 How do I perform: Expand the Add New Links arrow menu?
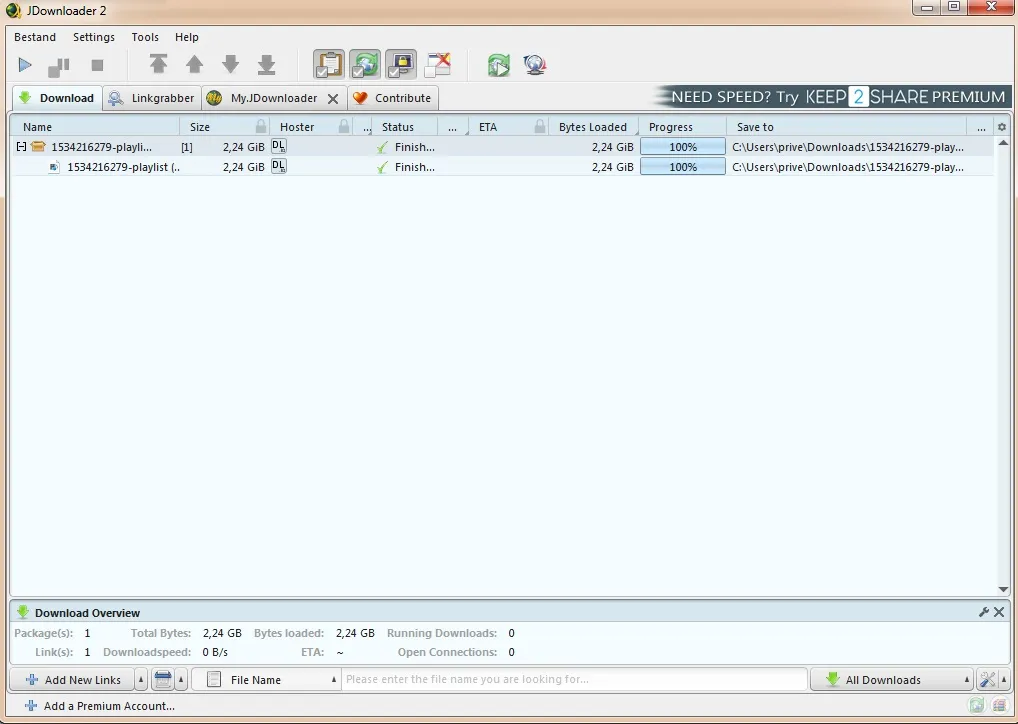(141, 679)
